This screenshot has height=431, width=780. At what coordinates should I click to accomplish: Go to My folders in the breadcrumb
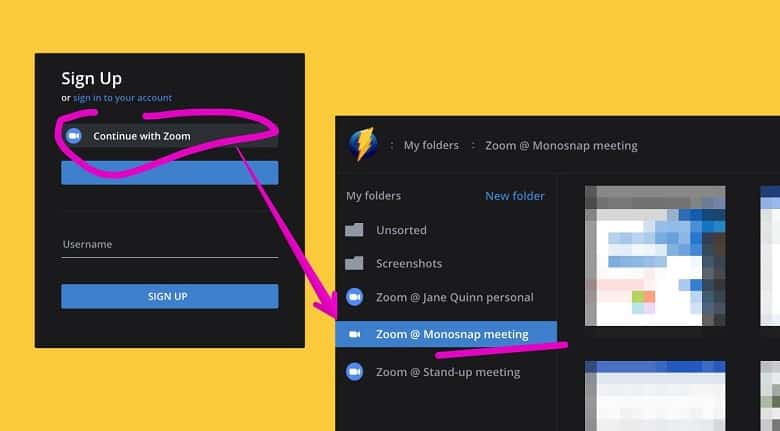(x=431, y=145)
